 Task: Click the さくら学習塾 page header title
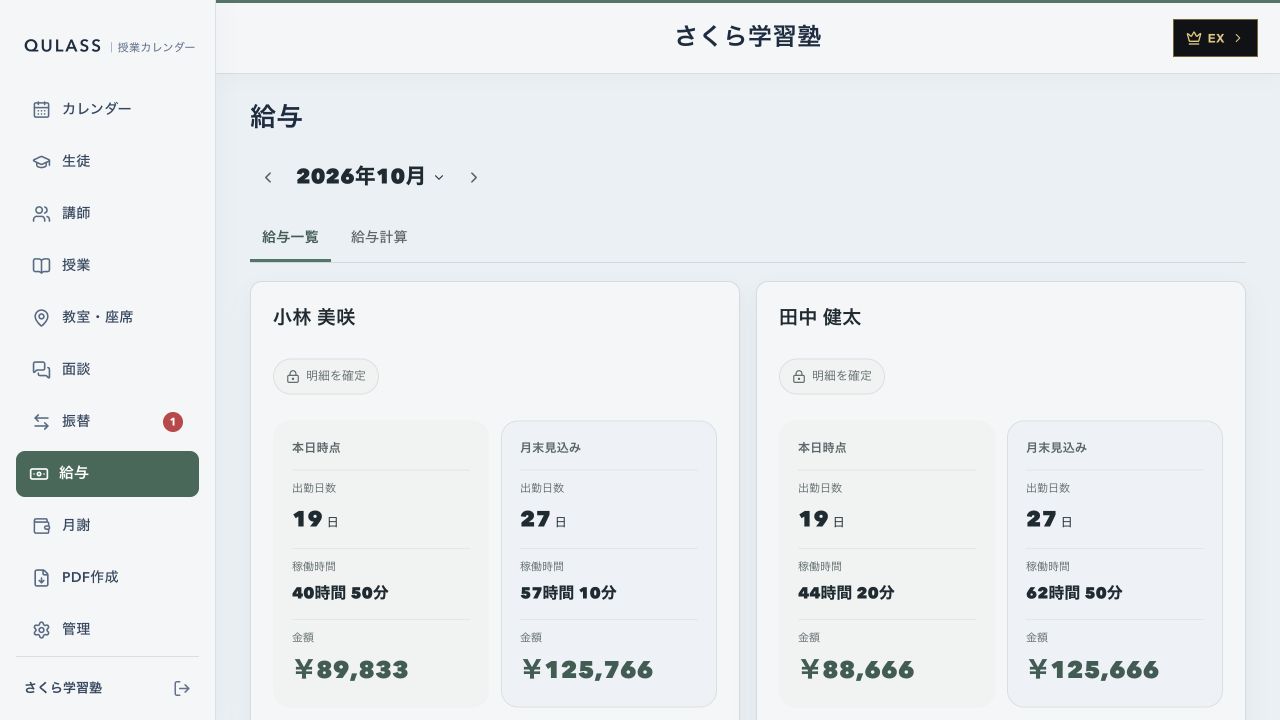point(748,36)
